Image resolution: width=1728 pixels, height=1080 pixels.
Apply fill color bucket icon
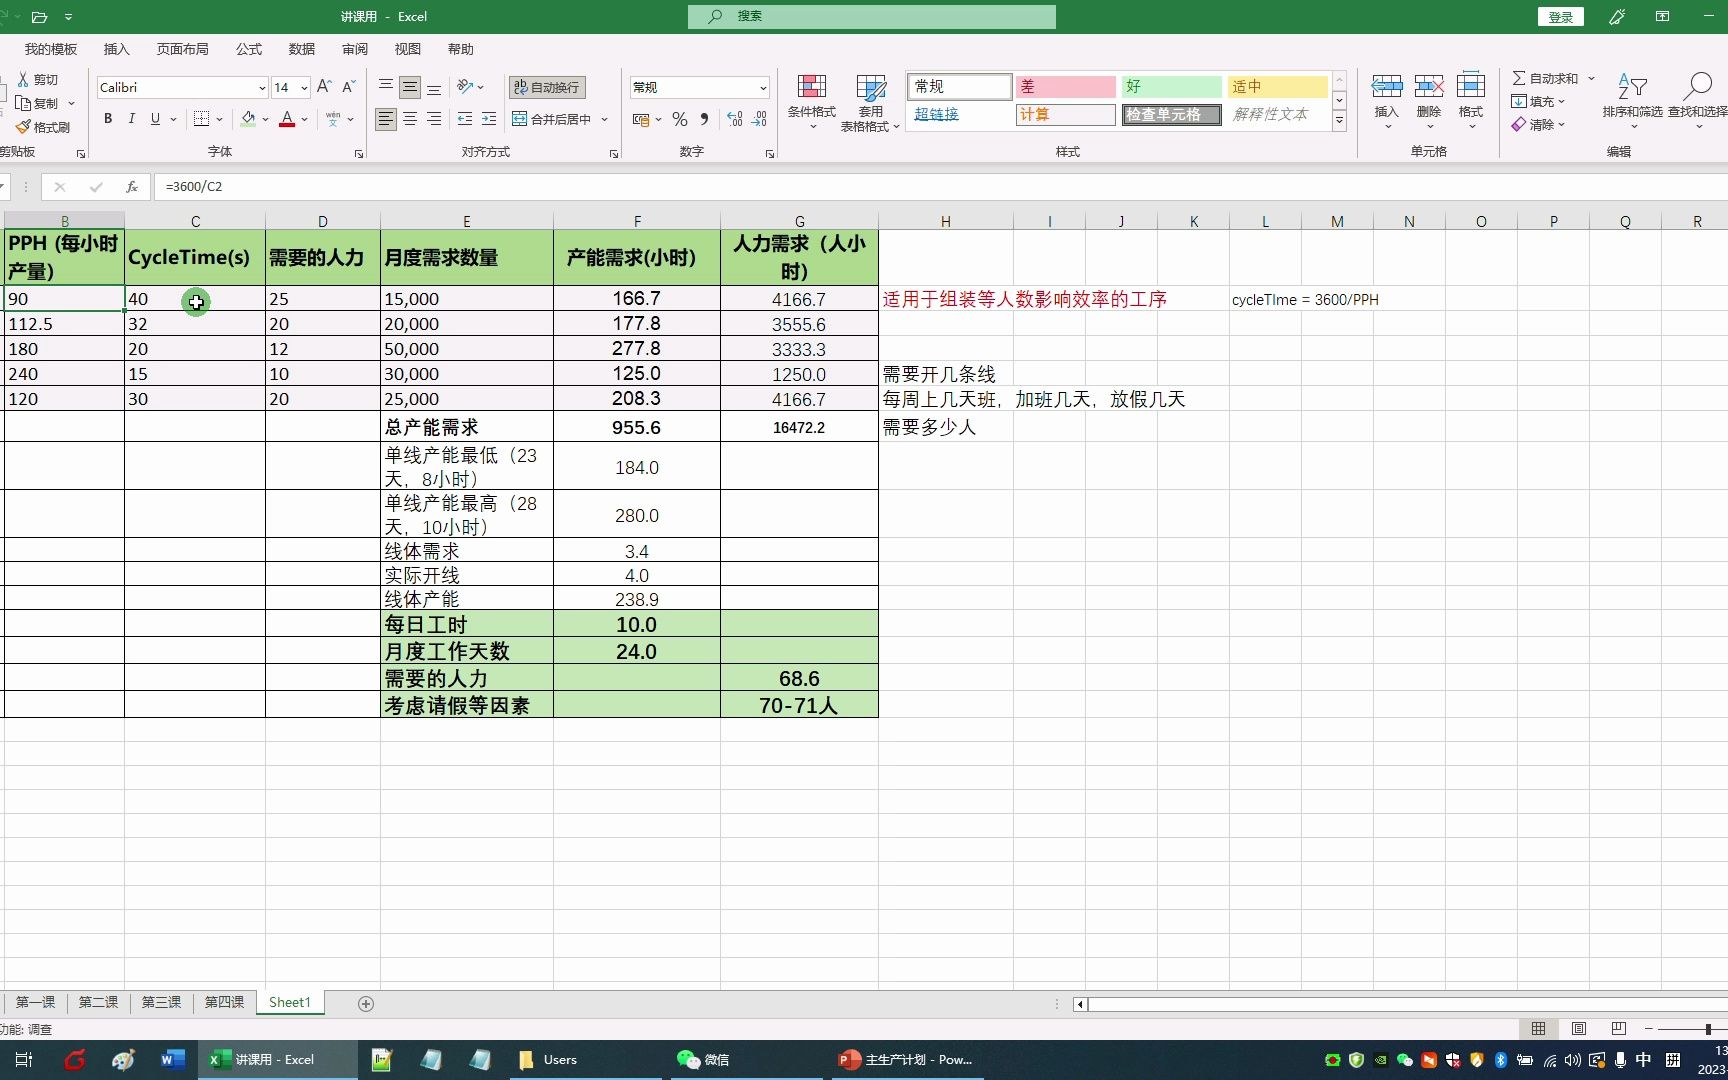point(248,119)
